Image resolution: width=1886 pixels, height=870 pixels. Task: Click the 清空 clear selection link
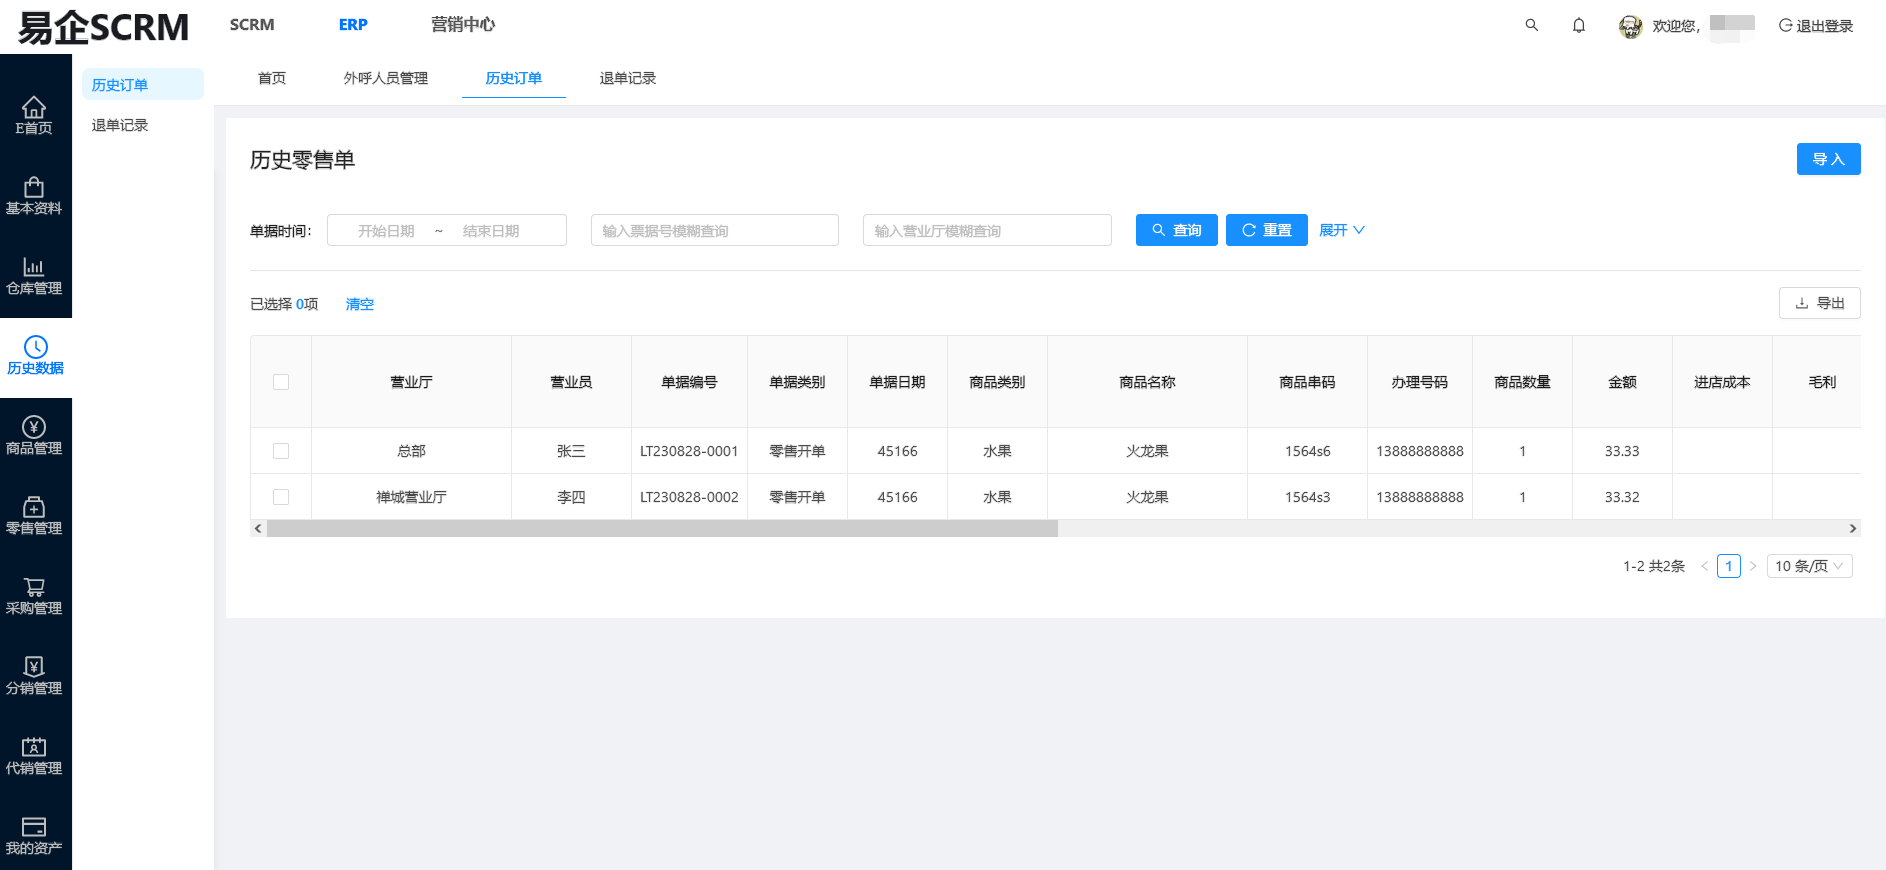tap(360, 304)
